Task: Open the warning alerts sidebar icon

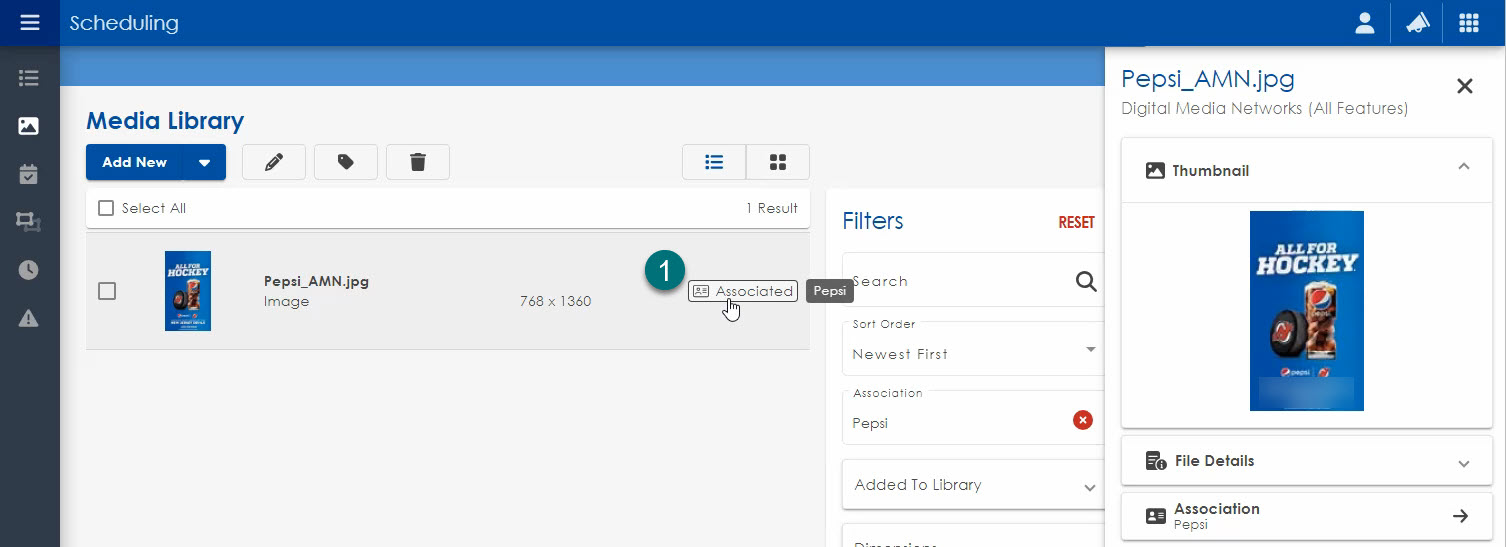Action: click(x=29, y=318)
